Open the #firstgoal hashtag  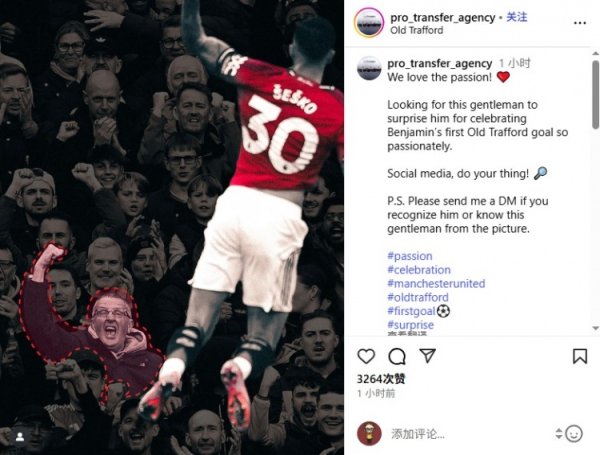411,311
